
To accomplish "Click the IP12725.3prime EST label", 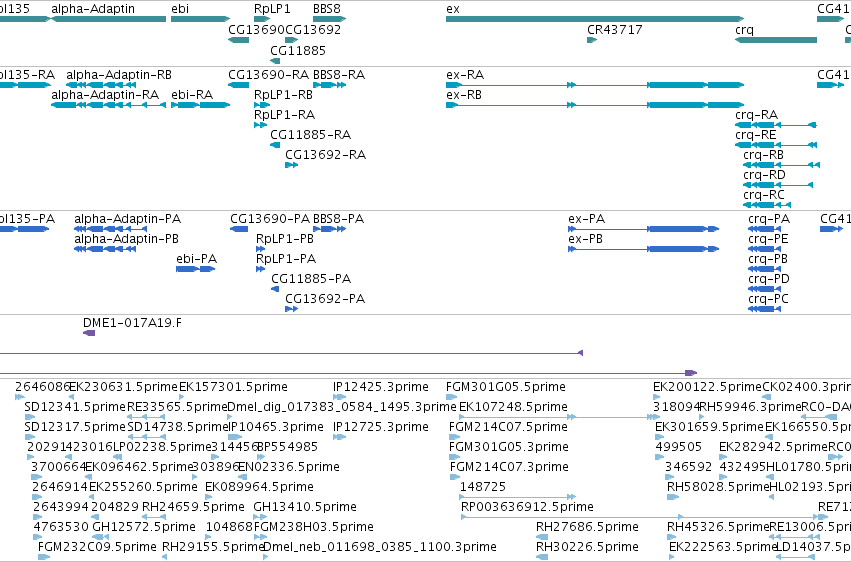I will 381,427.
